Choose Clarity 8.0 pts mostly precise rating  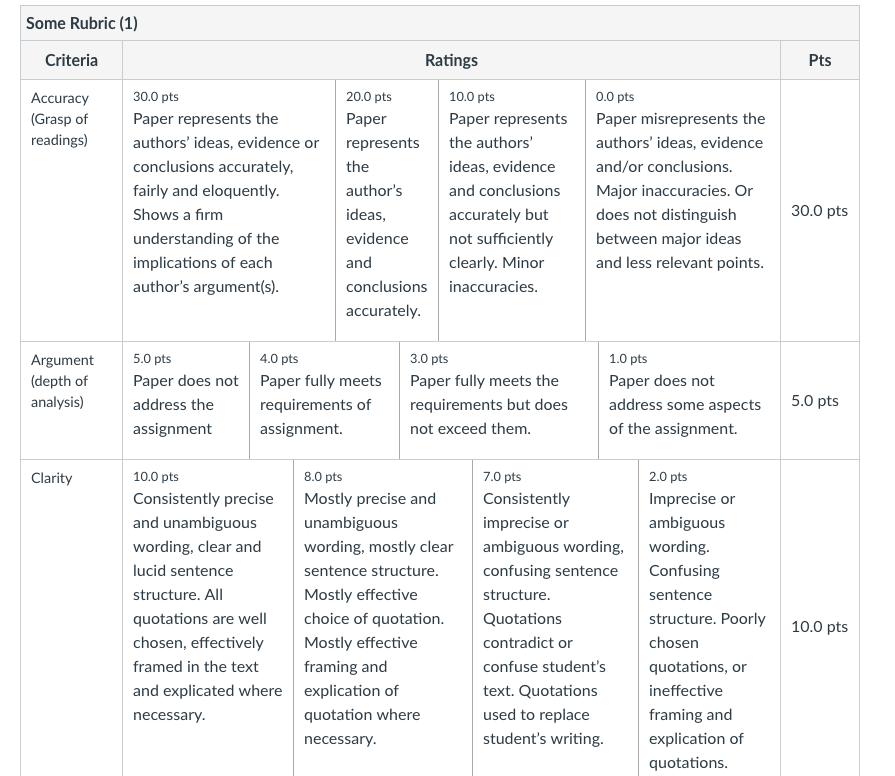[x=383, y=618]
